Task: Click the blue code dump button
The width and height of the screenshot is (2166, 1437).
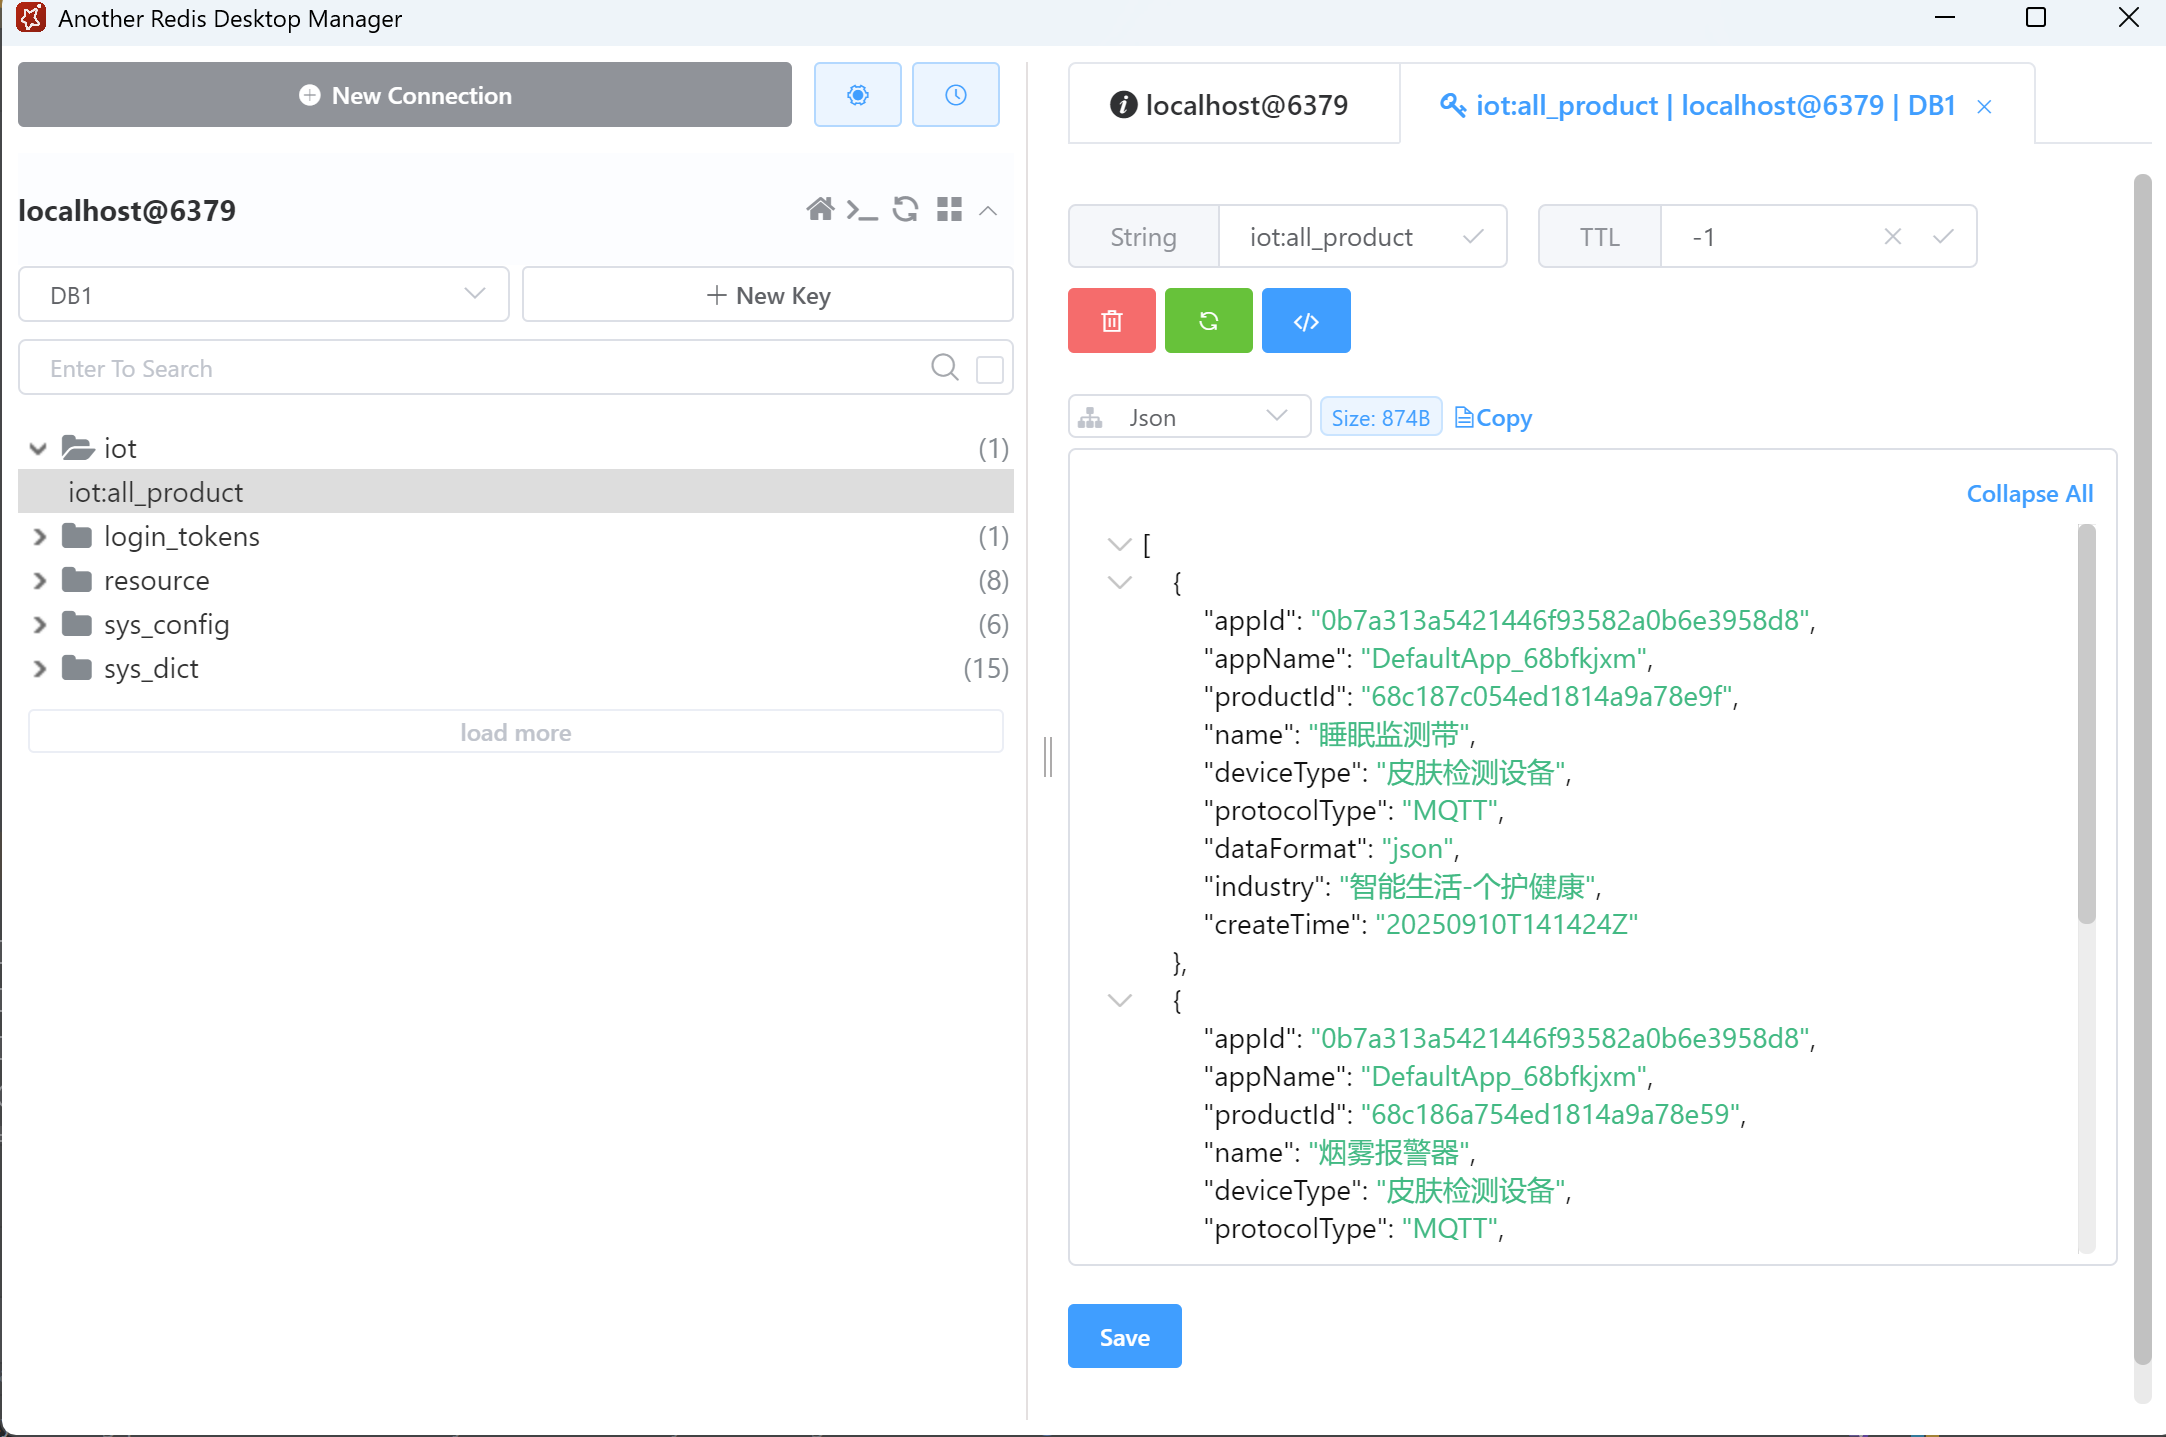Action: 1306,321
